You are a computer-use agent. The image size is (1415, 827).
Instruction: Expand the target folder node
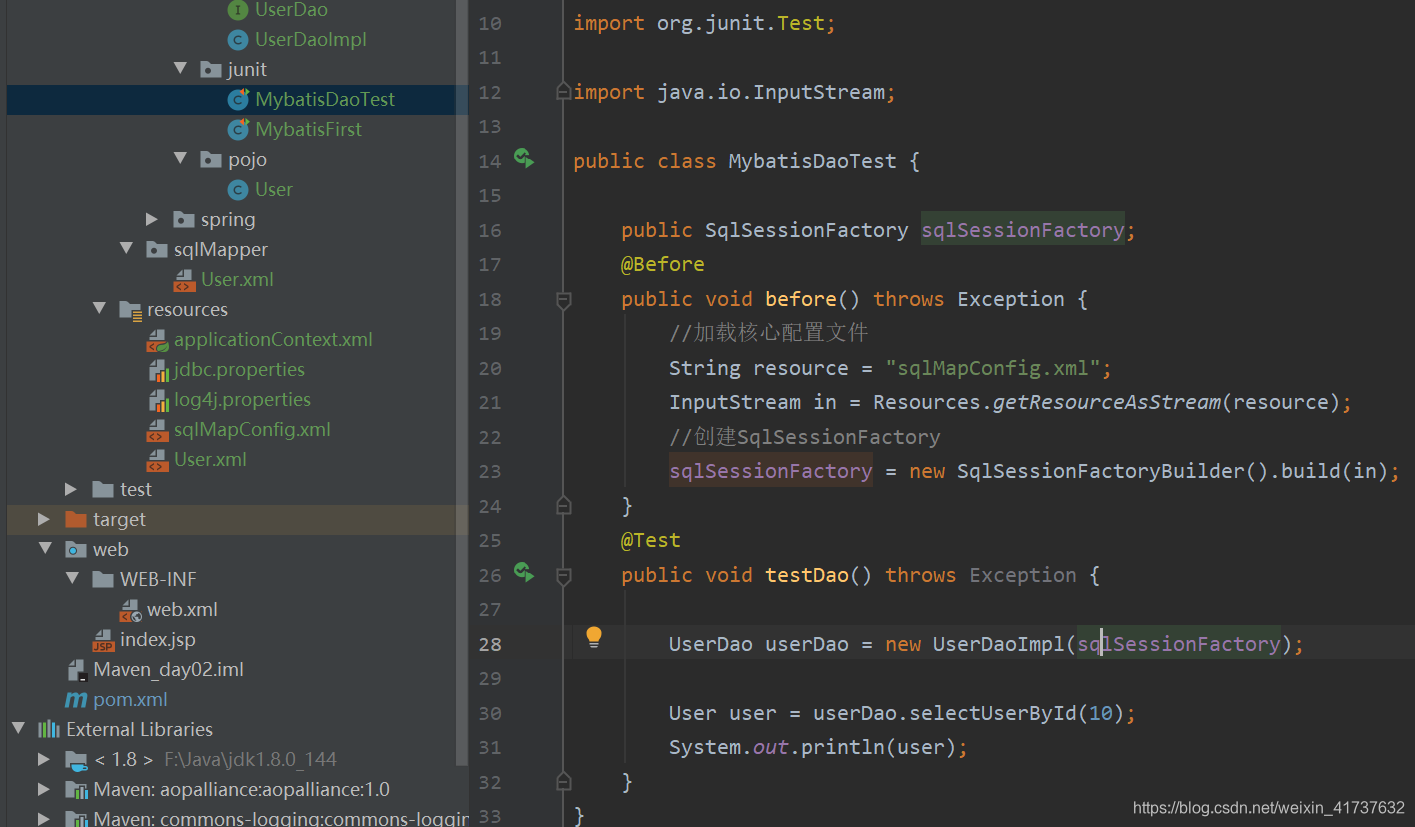coord(44,519)
